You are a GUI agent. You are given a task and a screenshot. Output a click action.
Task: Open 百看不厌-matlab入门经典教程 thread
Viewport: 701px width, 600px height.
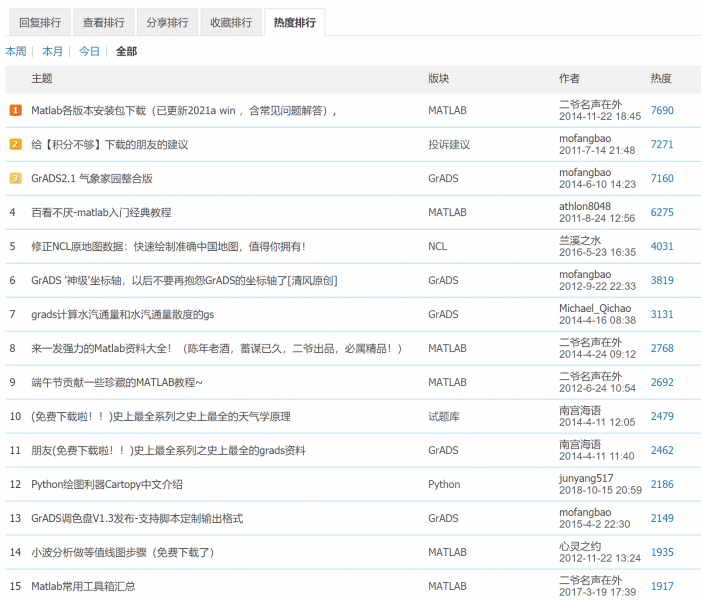click(101, 213)
